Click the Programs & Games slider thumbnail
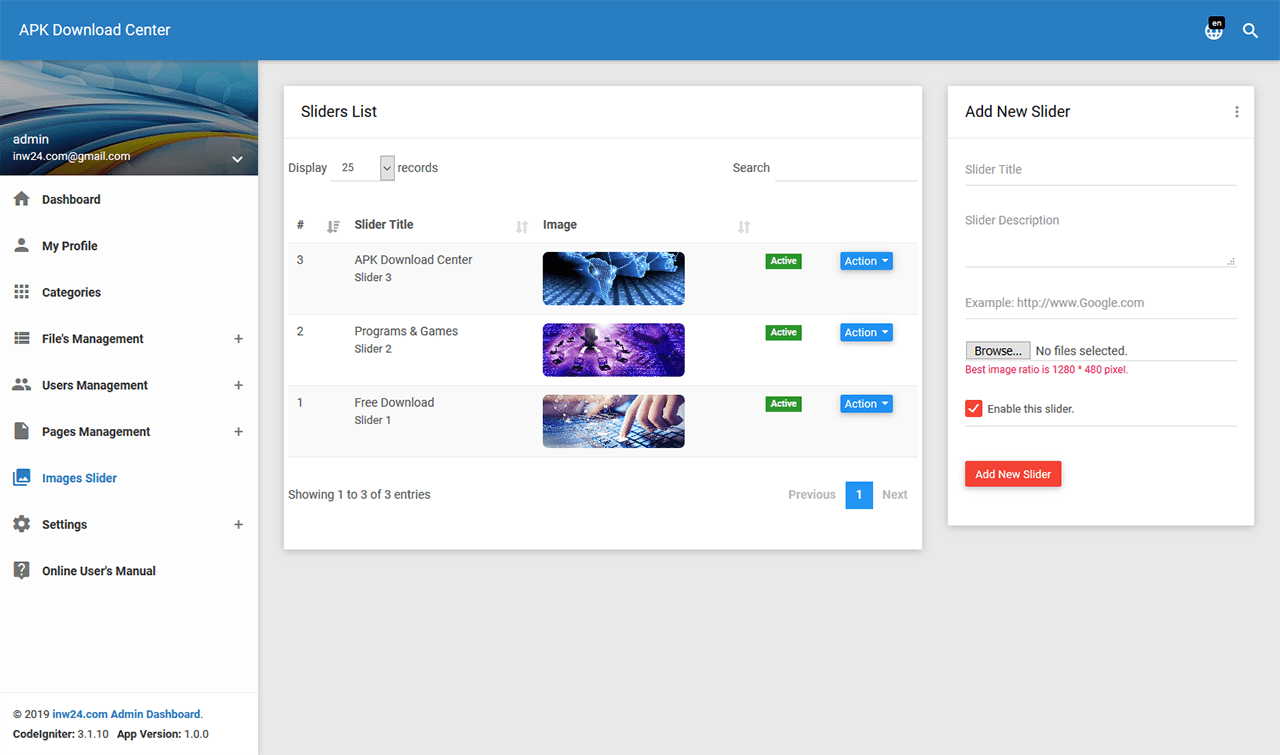 (x=613, y=350)
